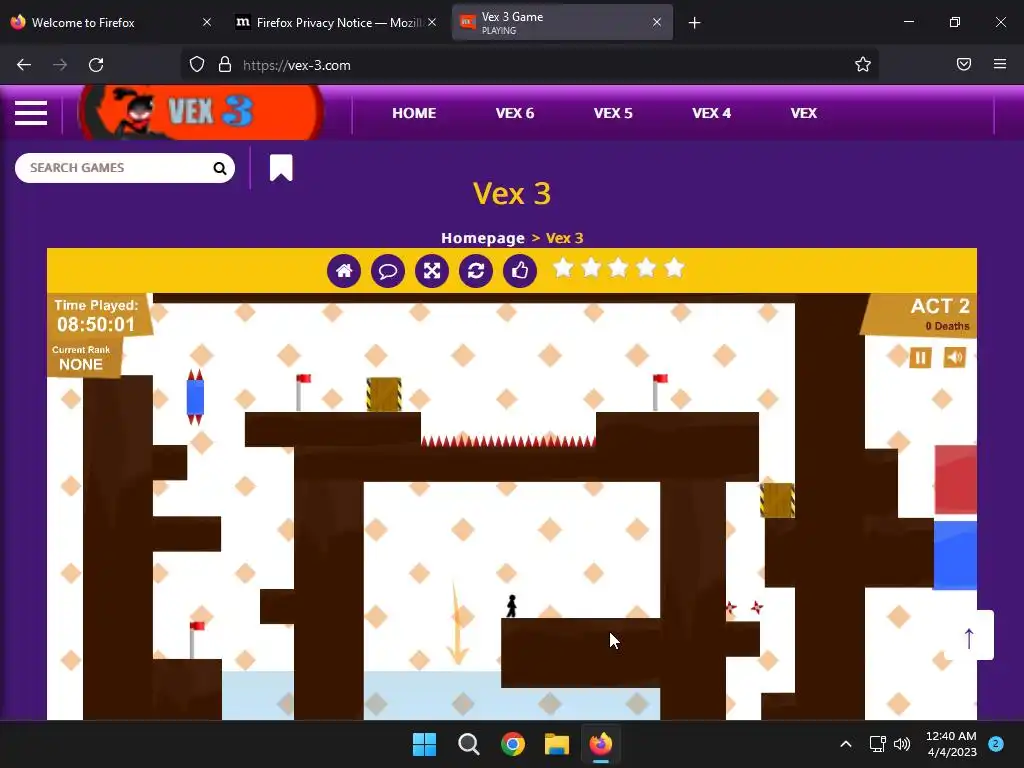1024x768 pixels.
Task: Open VEX in site navigation
Action: point(803,113)
